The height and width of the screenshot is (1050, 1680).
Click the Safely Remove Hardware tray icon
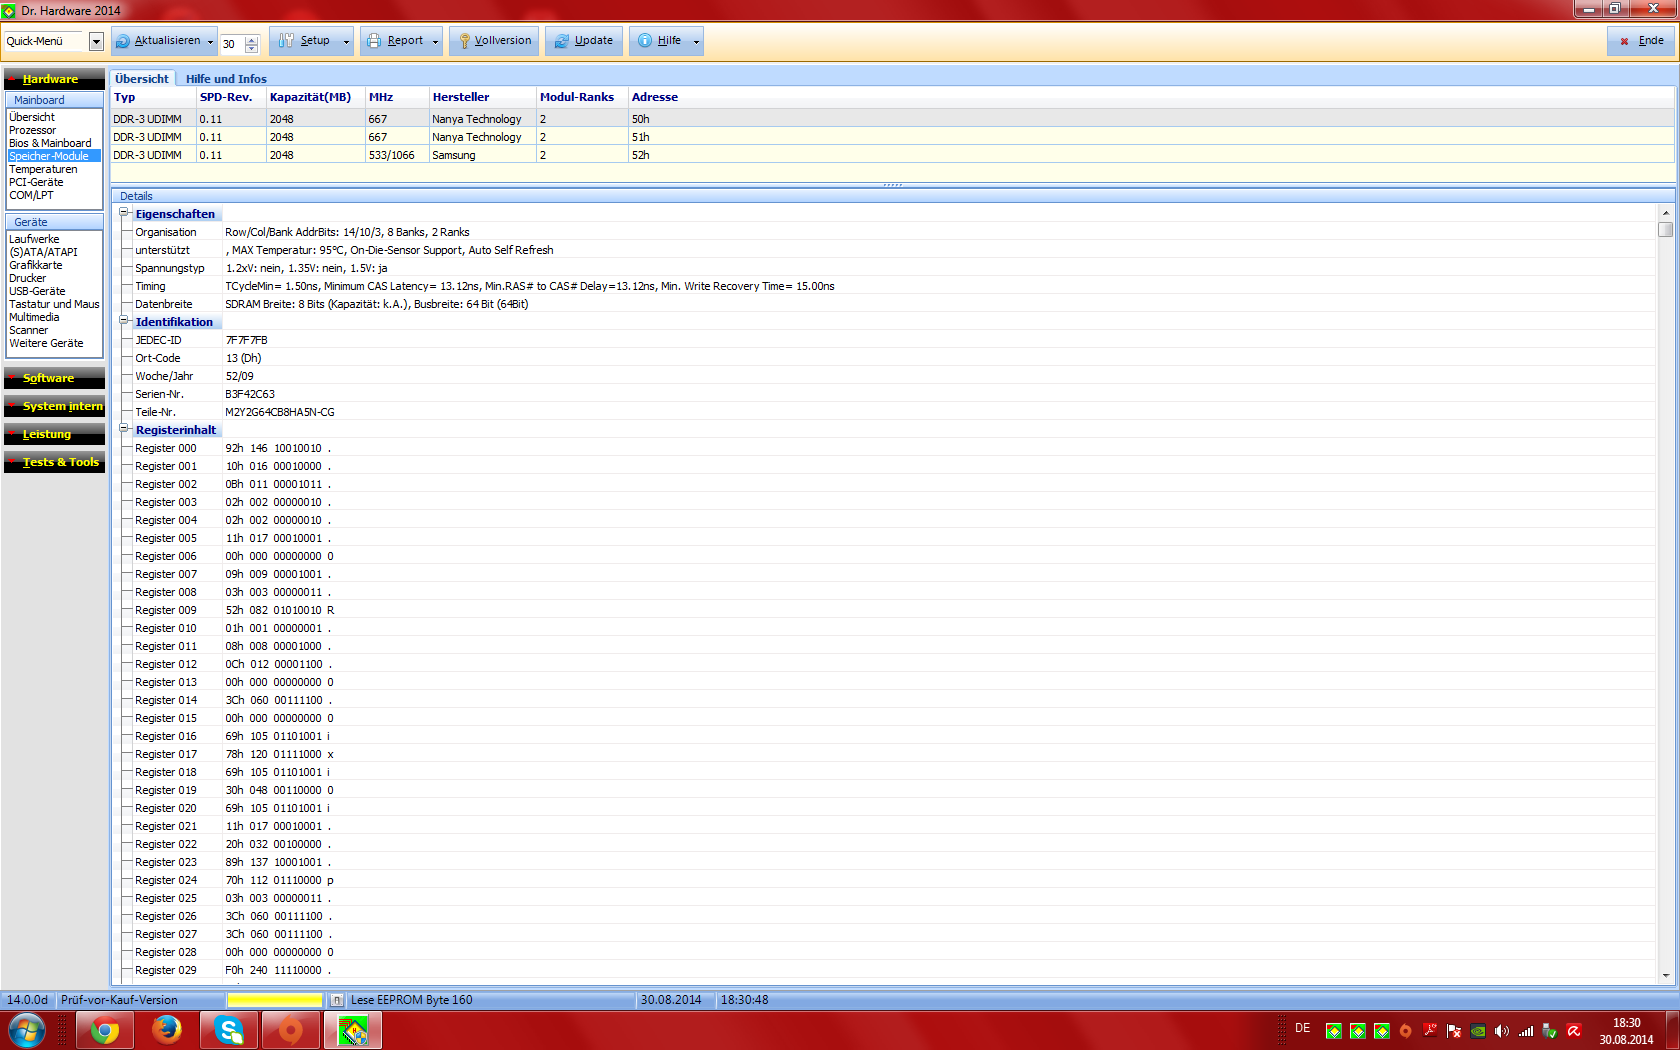(1550, 1031)
